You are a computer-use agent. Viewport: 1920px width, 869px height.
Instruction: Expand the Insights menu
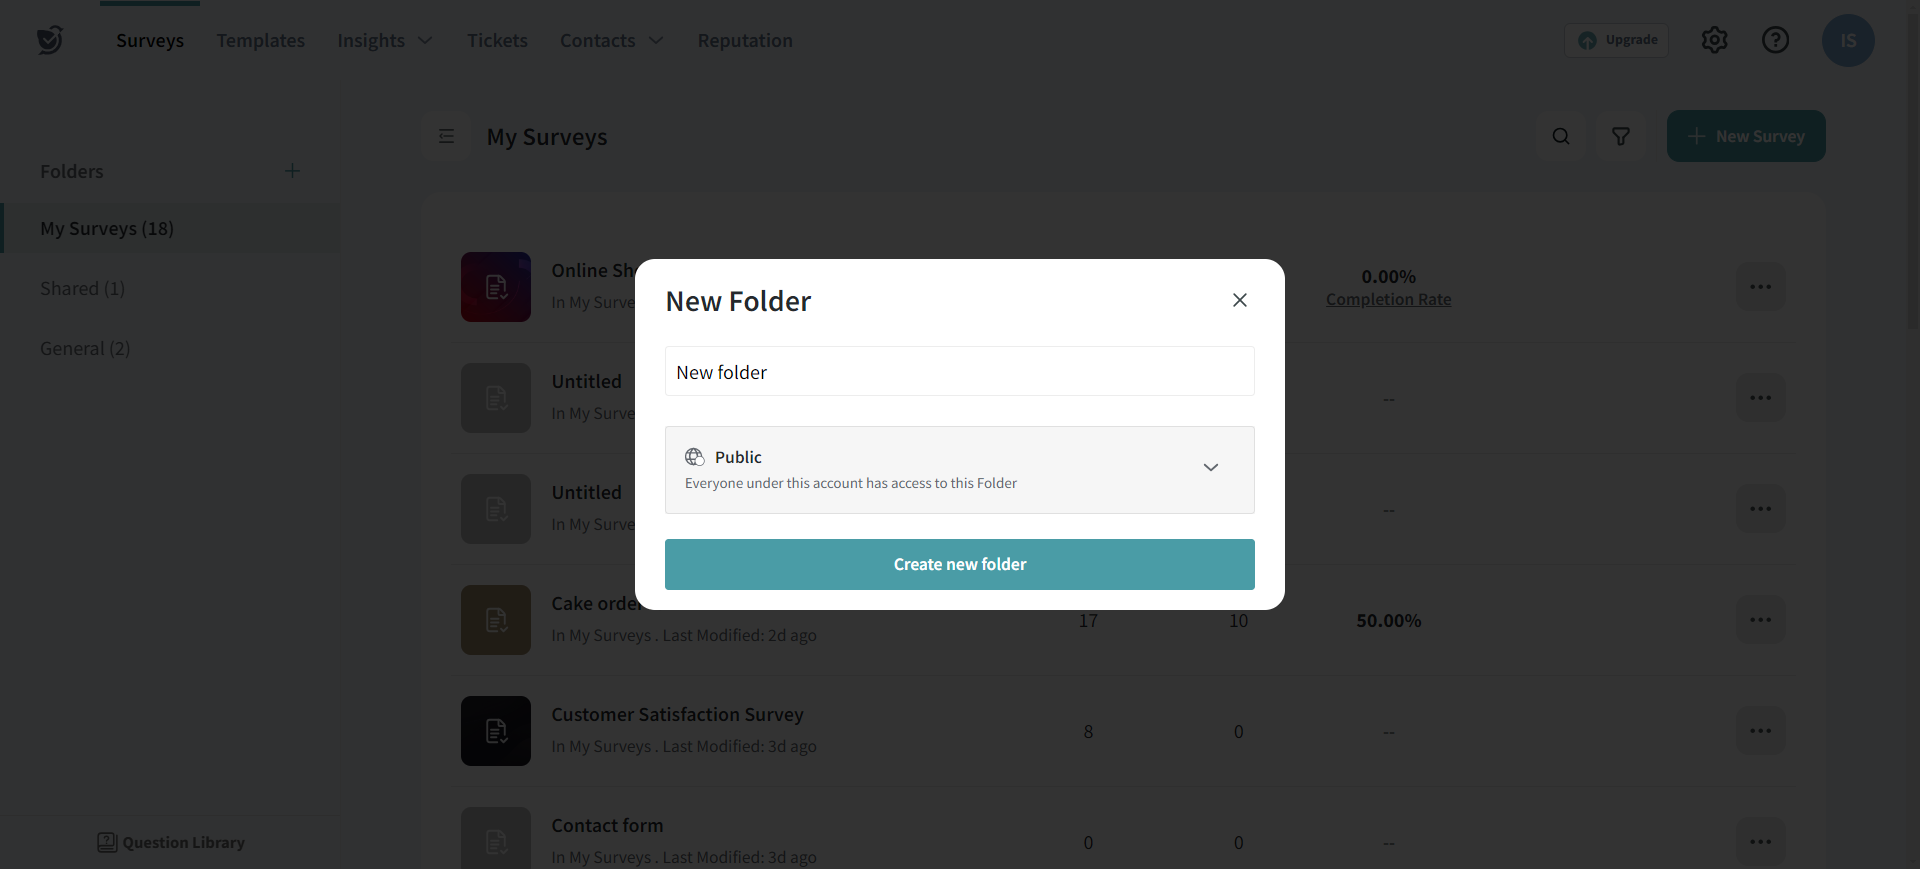coord(384,41)
